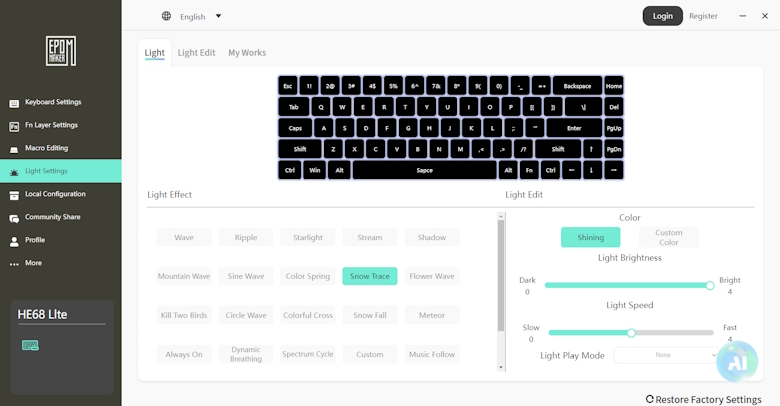Screen dimensions: 780x406
Task: Click the Fn Layer Settings sidebar icon
Action: 14,126
